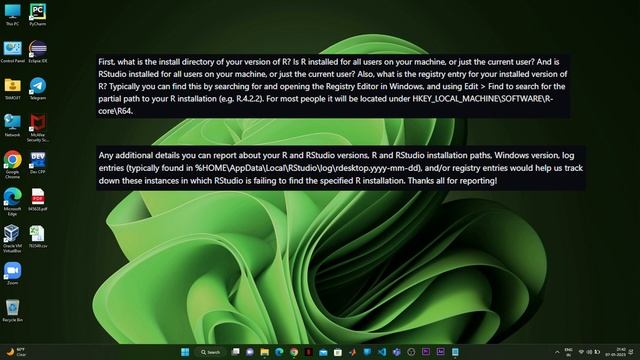640x360 pixels.
Task: Click taskbar Search box
Action: [211, 352]
